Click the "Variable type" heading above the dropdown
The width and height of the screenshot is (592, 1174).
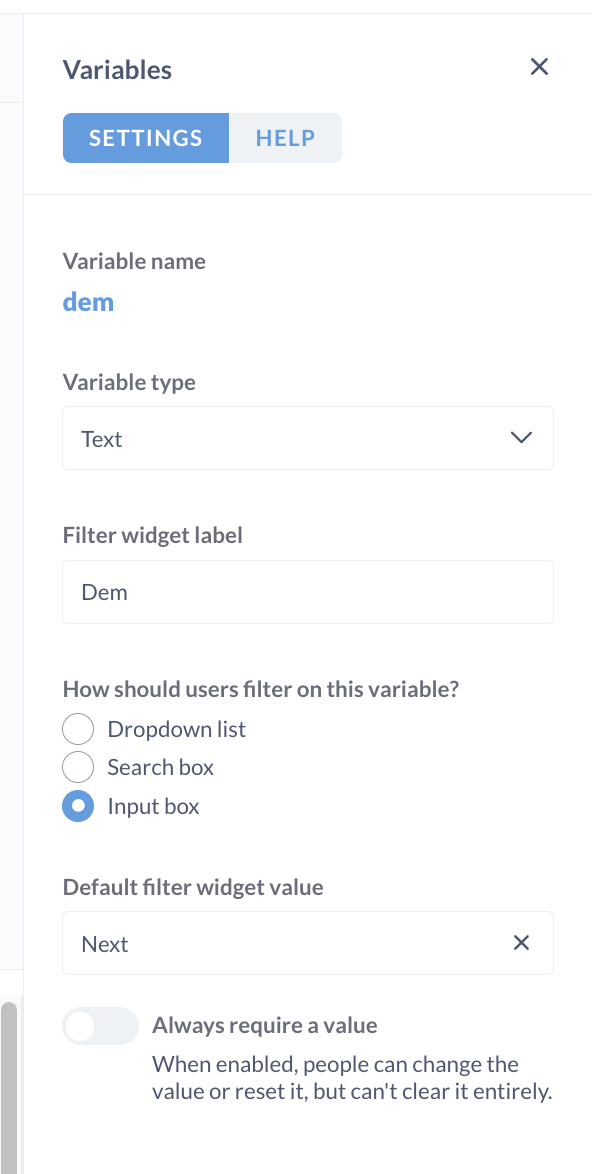[x=129, y=383]
